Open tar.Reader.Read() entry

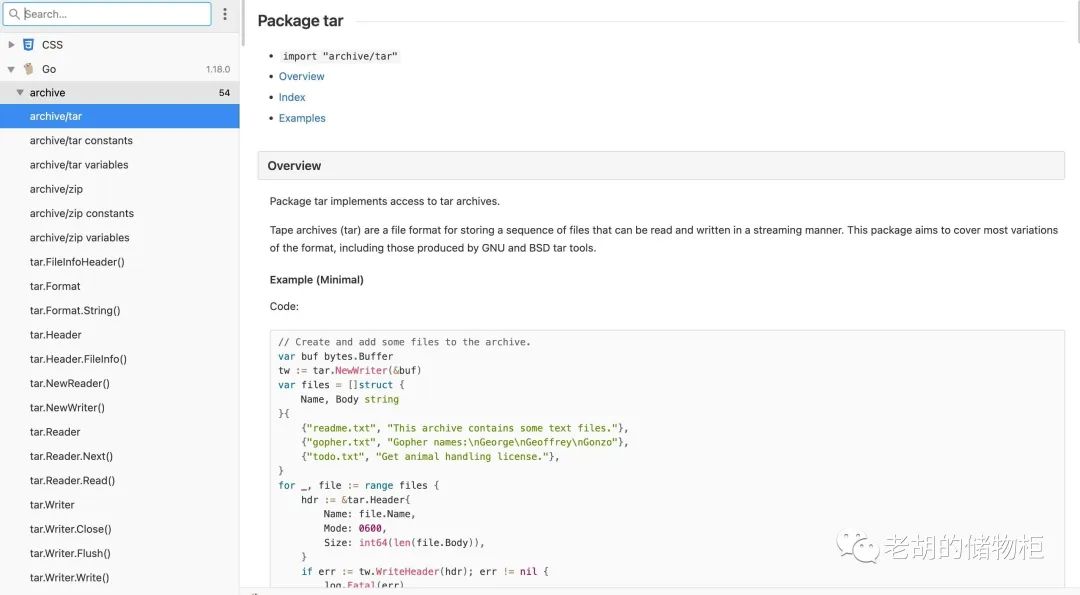(120, 480)
